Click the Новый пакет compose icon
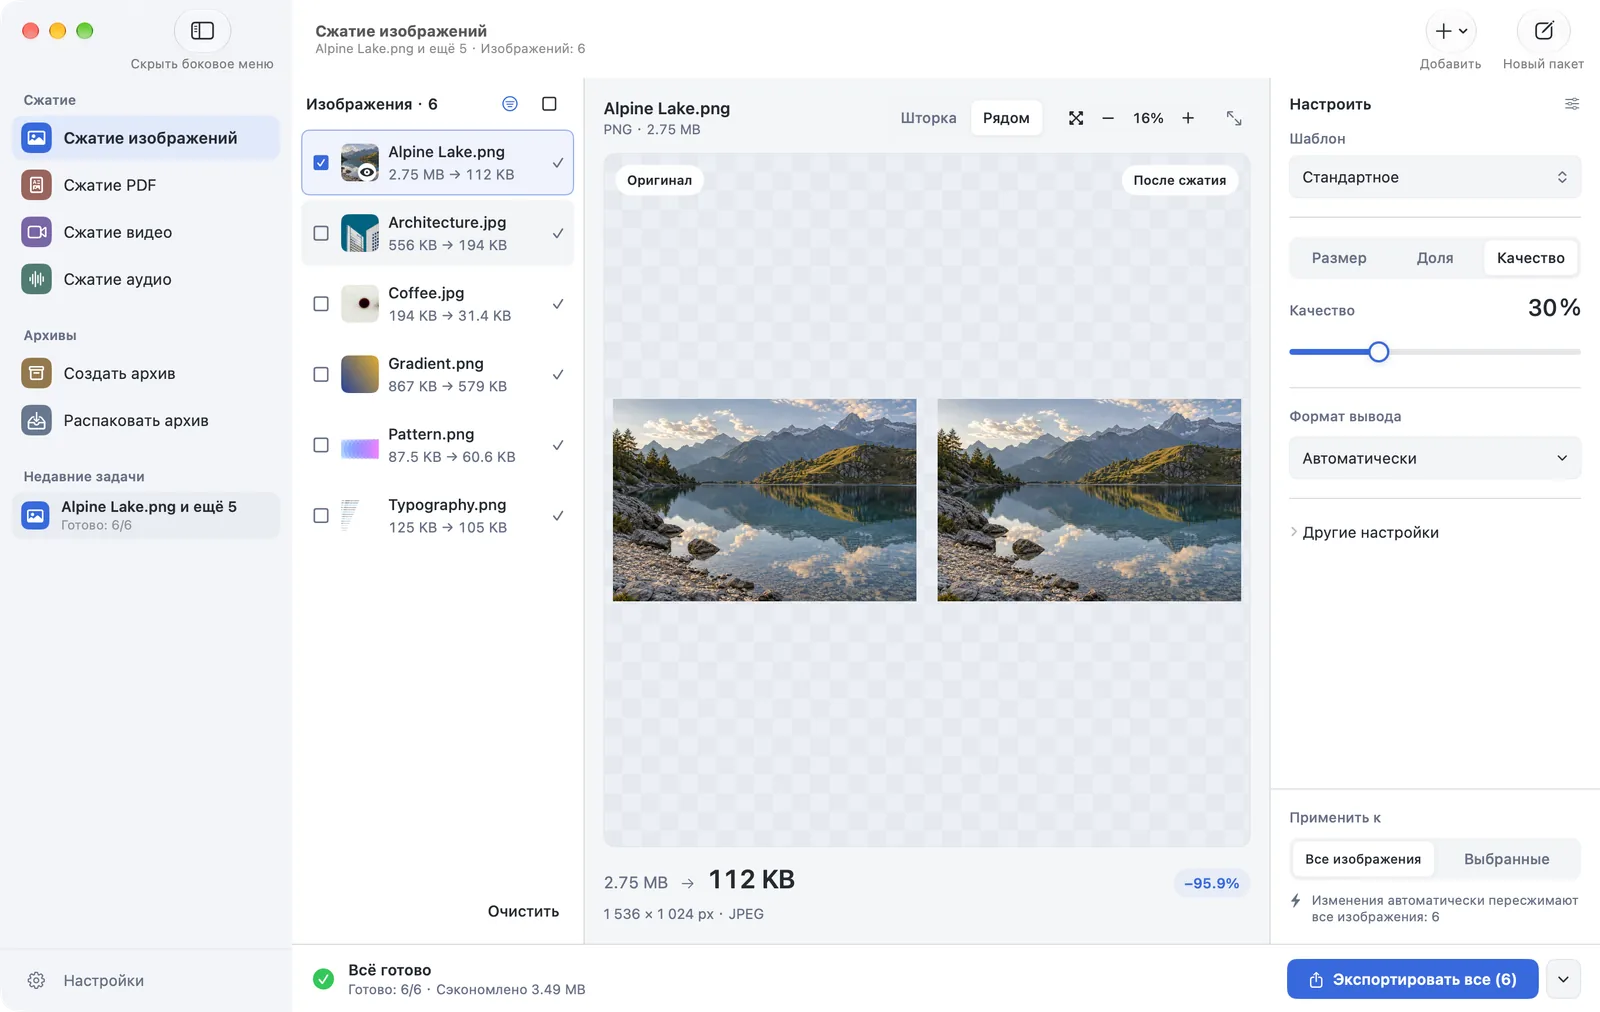 coord(1544,31)
